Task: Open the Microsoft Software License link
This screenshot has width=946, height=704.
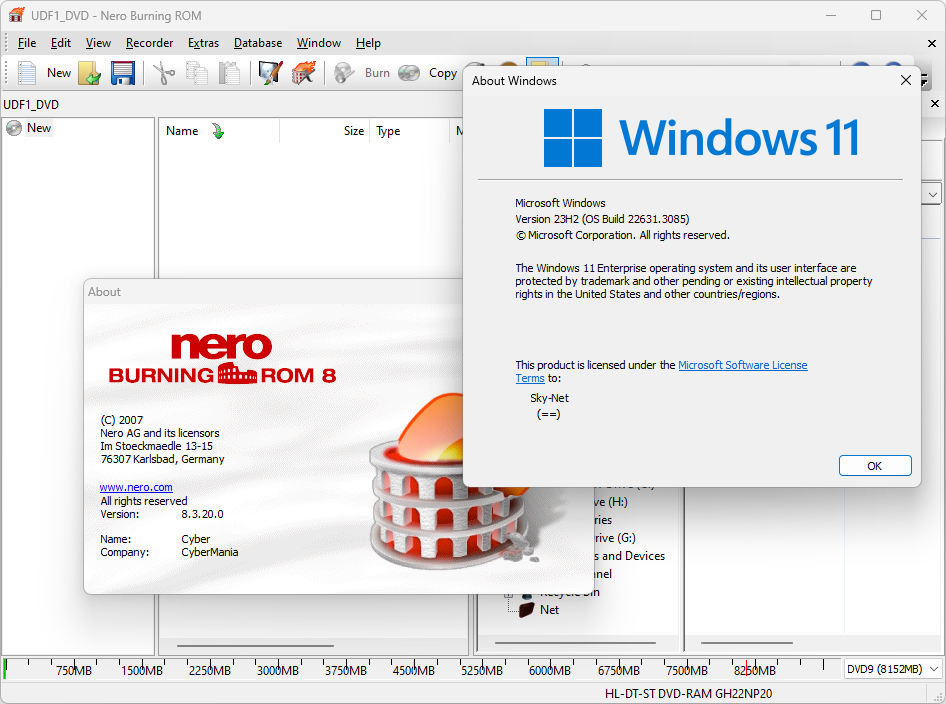Action: coord(743,365)
